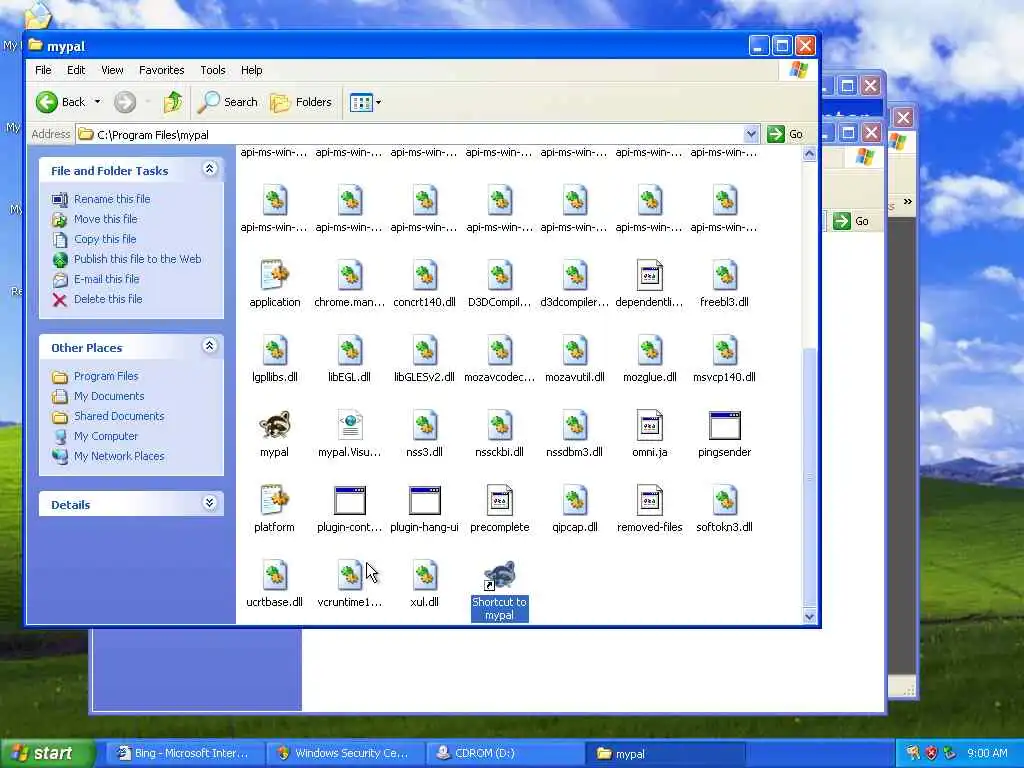Select the freebl3.dll file icon

pyautogui.click(x=724, y=276)
